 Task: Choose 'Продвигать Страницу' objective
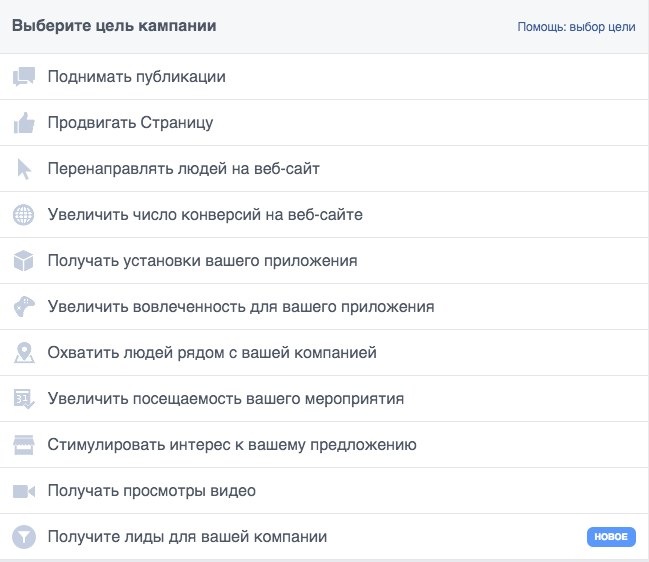coord(324,122)
